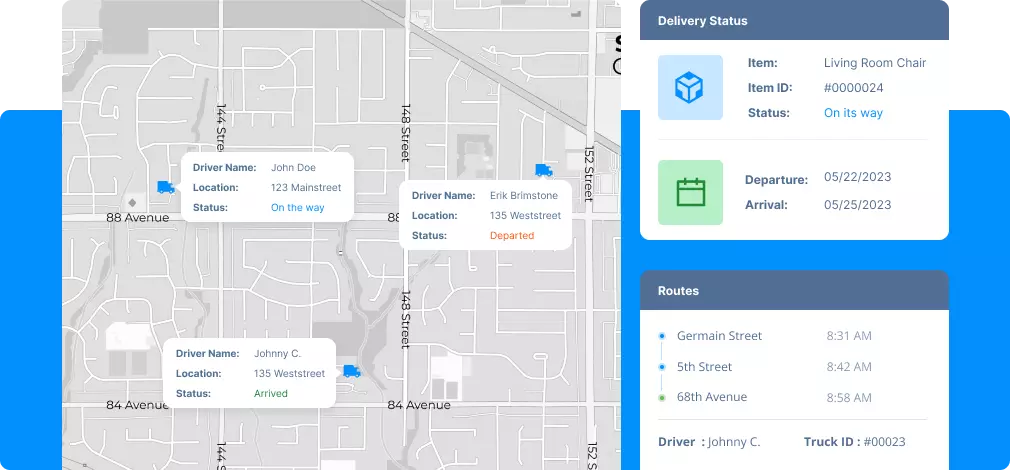The width and height of the screenshot is (1010, 470).
Task: Click John Doe's 'On the way' status
Action: click(298, 208)
